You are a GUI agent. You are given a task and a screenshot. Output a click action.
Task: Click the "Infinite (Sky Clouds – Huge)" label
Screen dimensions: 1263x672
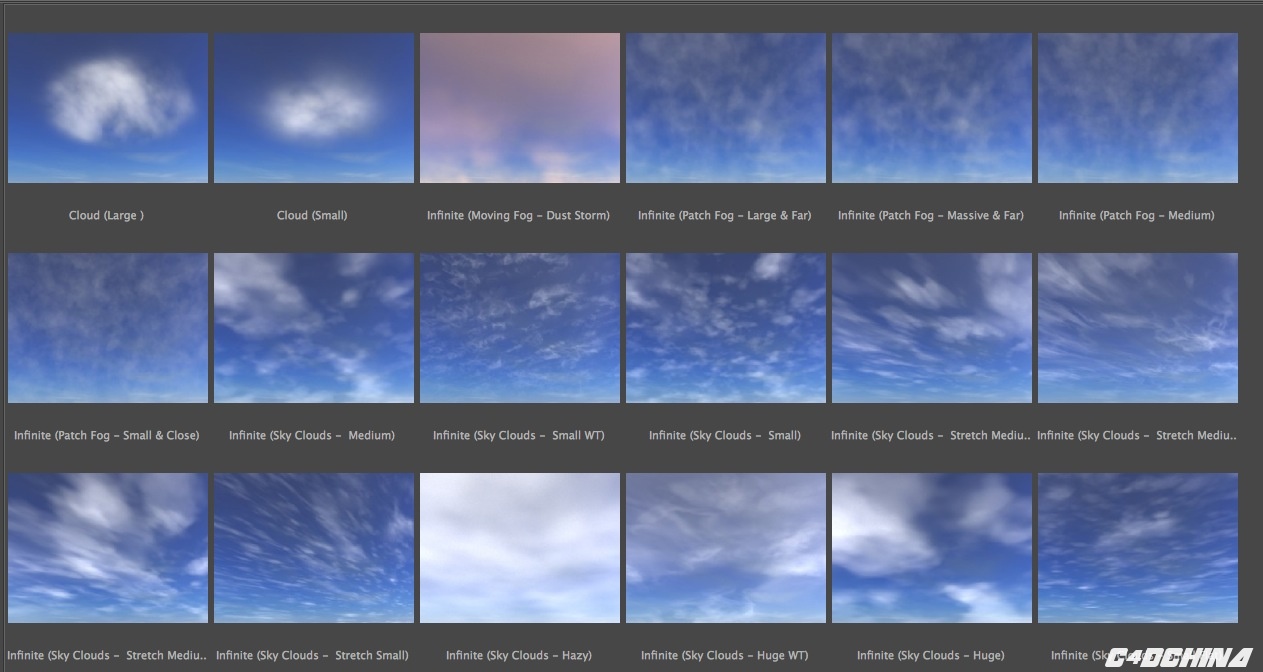[931, 655]
